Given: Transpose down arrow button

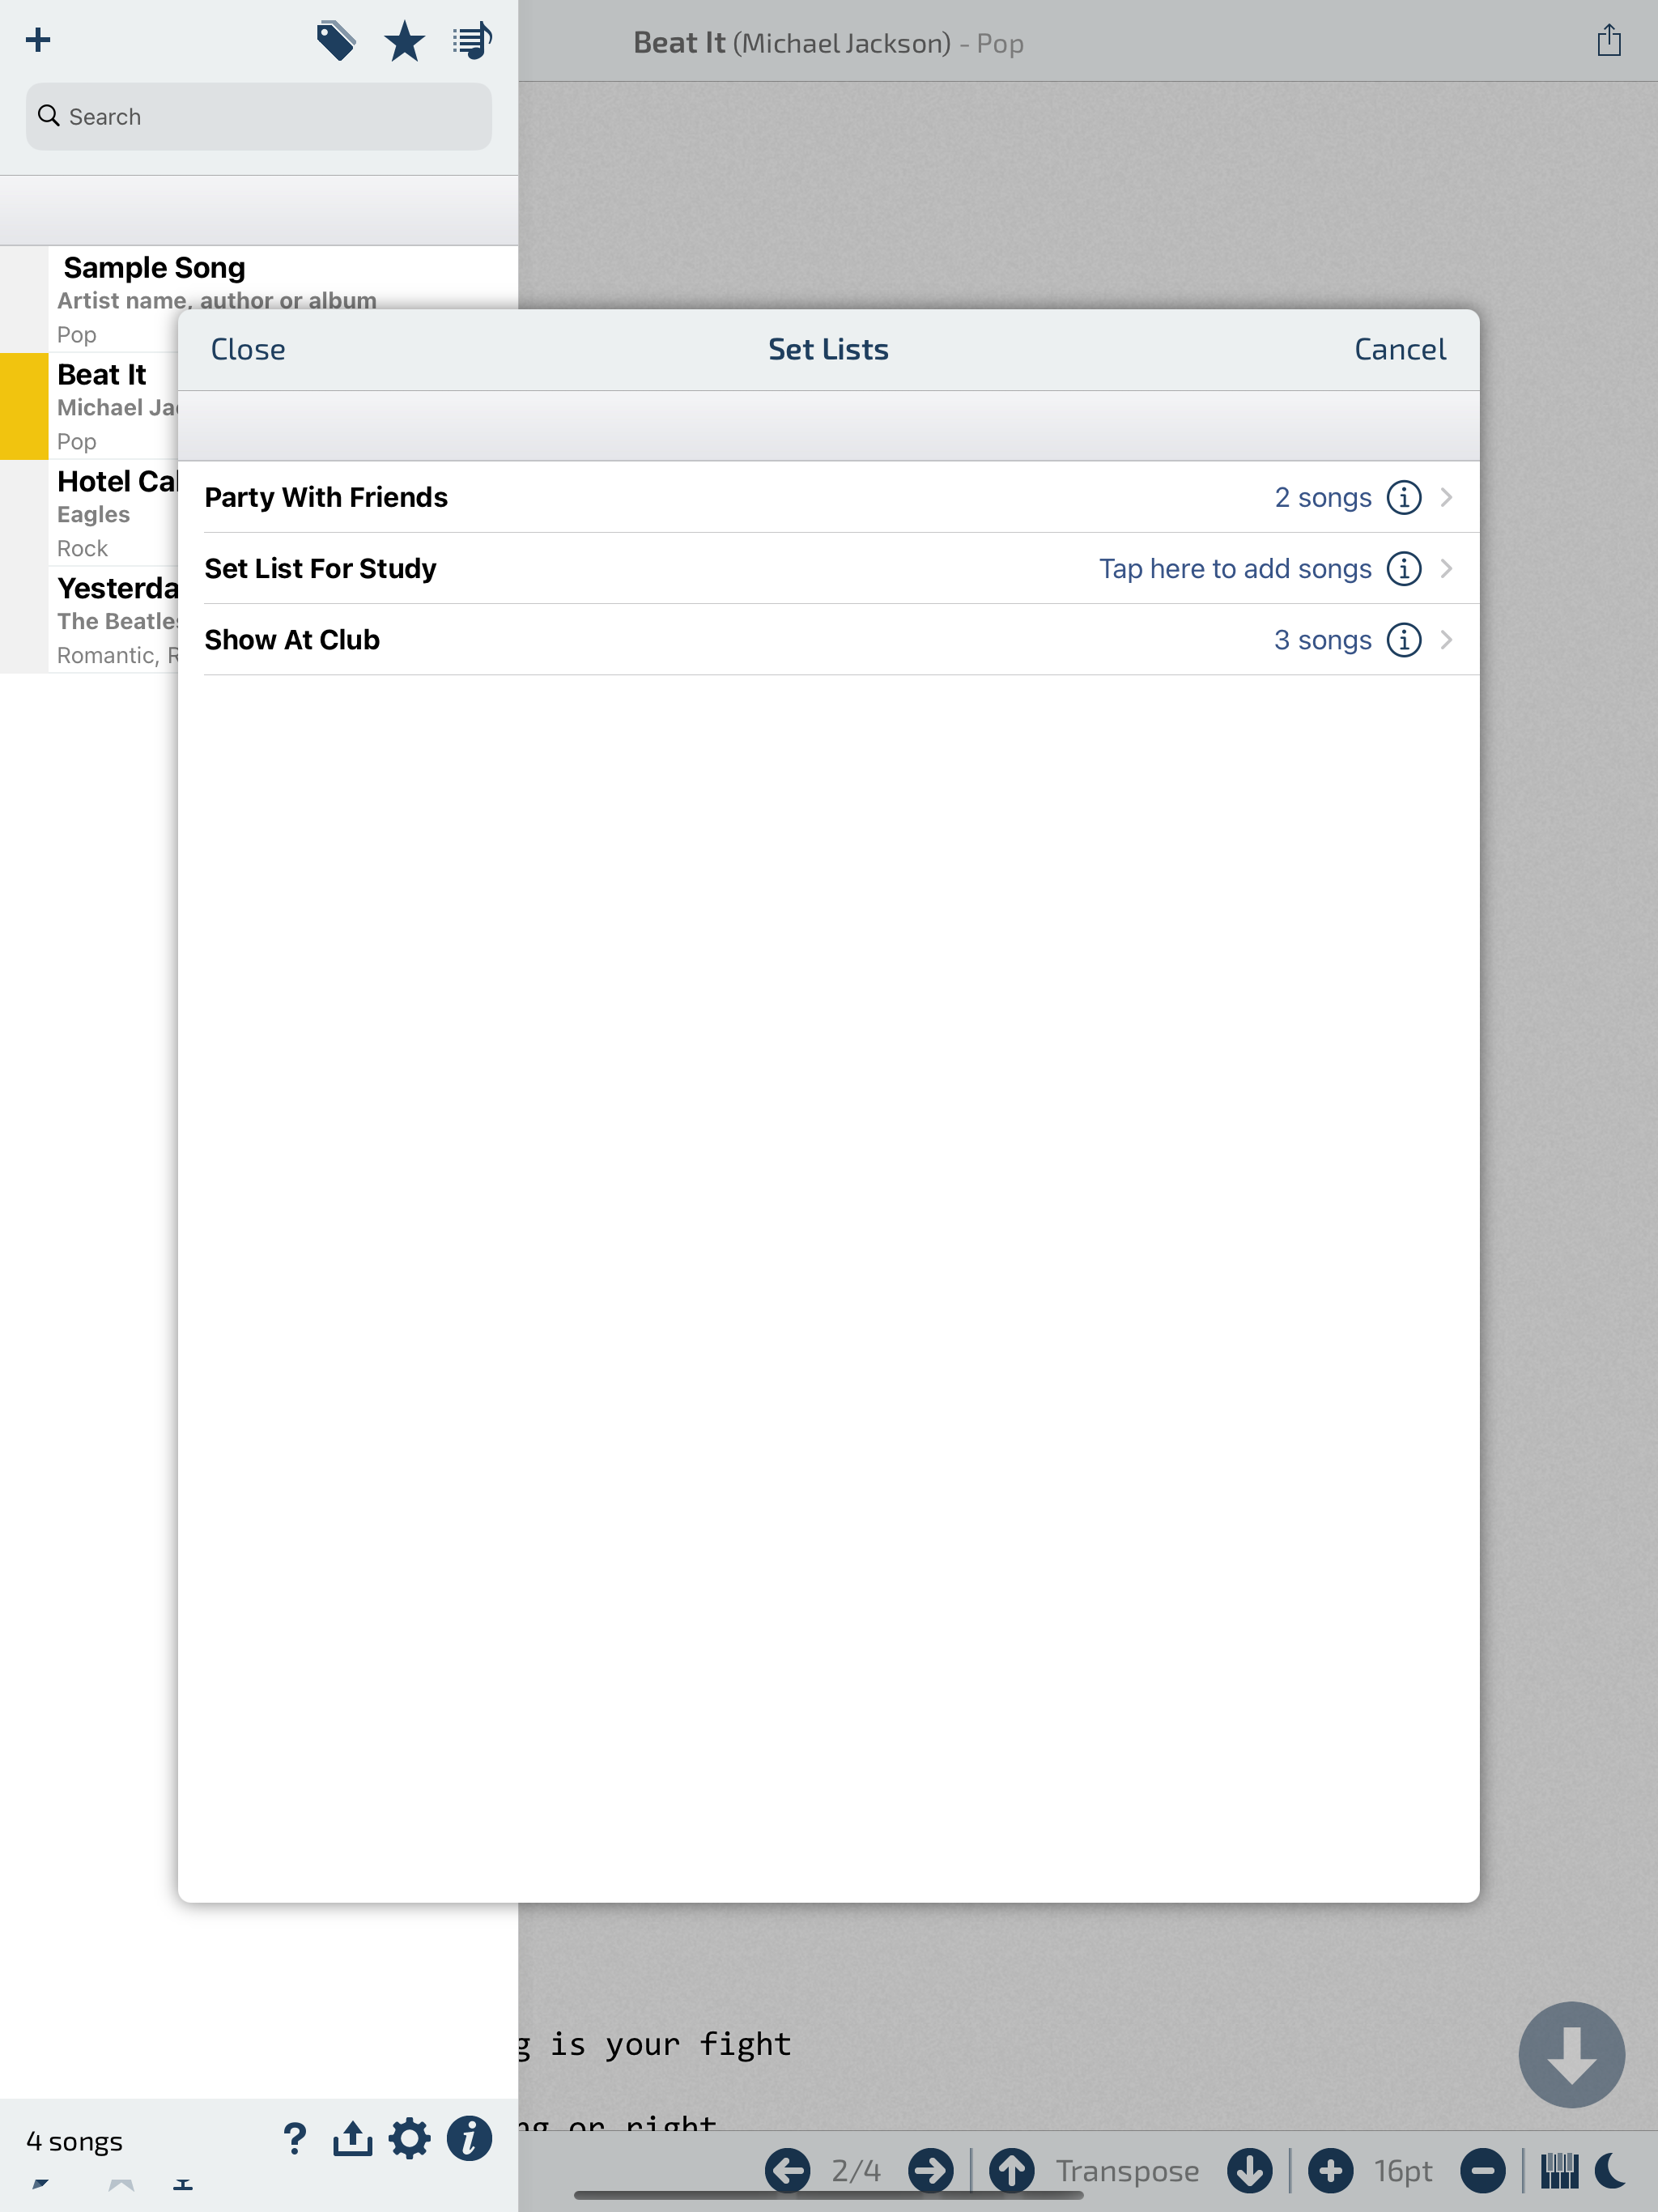Looking at the screenshot, I should [1249, 2170].
